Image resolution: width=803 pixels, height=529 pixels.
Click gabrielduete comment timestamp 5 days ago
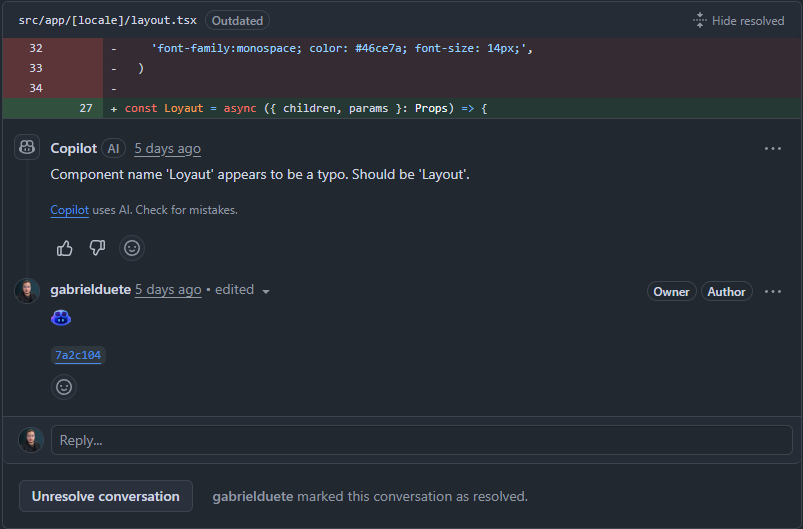click(168, 290)
